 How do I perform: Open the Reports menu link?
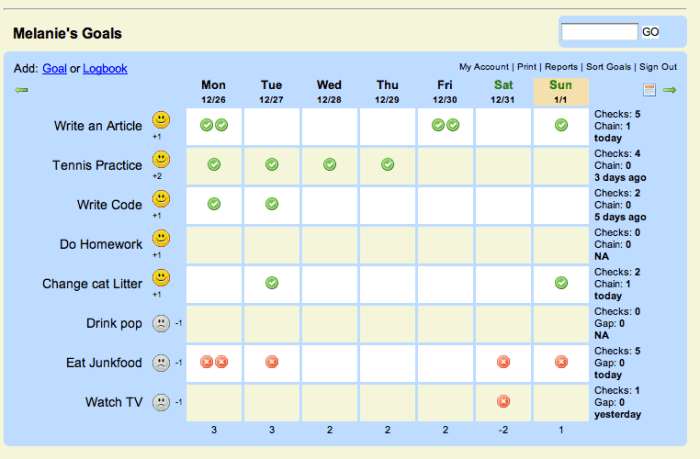coord(563,67)
